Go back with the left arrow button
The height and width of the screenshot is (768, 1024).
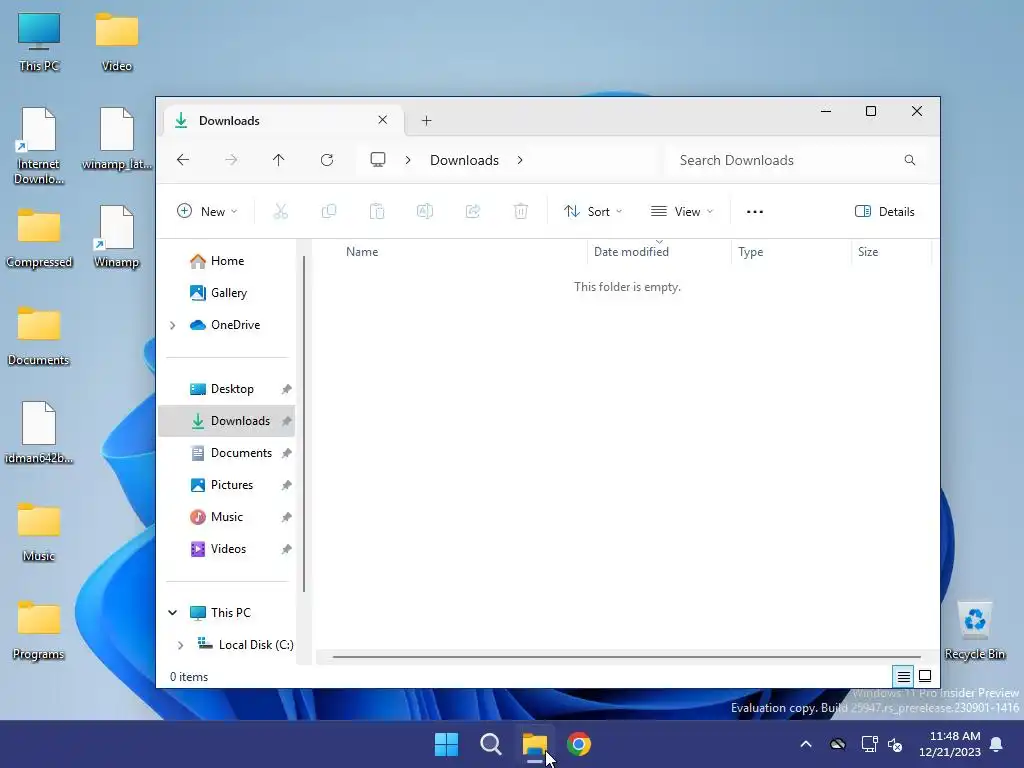point(183,160)
